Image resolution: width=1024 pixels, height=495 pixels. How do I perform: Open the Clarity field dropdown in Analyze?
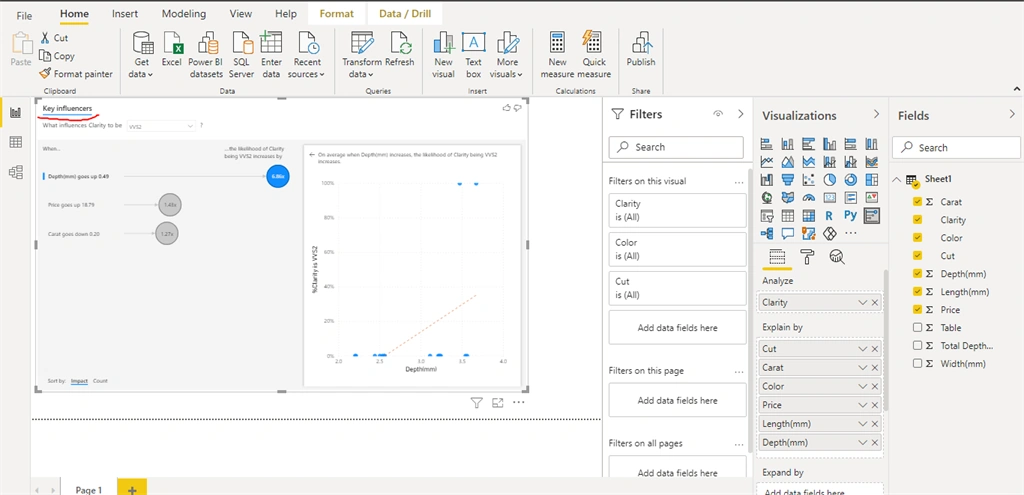[863, 302]
